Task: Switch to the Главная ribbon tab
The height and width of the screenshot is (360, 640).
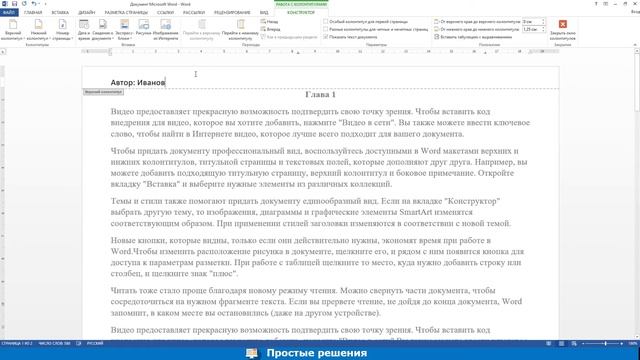Action: pyautogui.click(x=33, y=13)
